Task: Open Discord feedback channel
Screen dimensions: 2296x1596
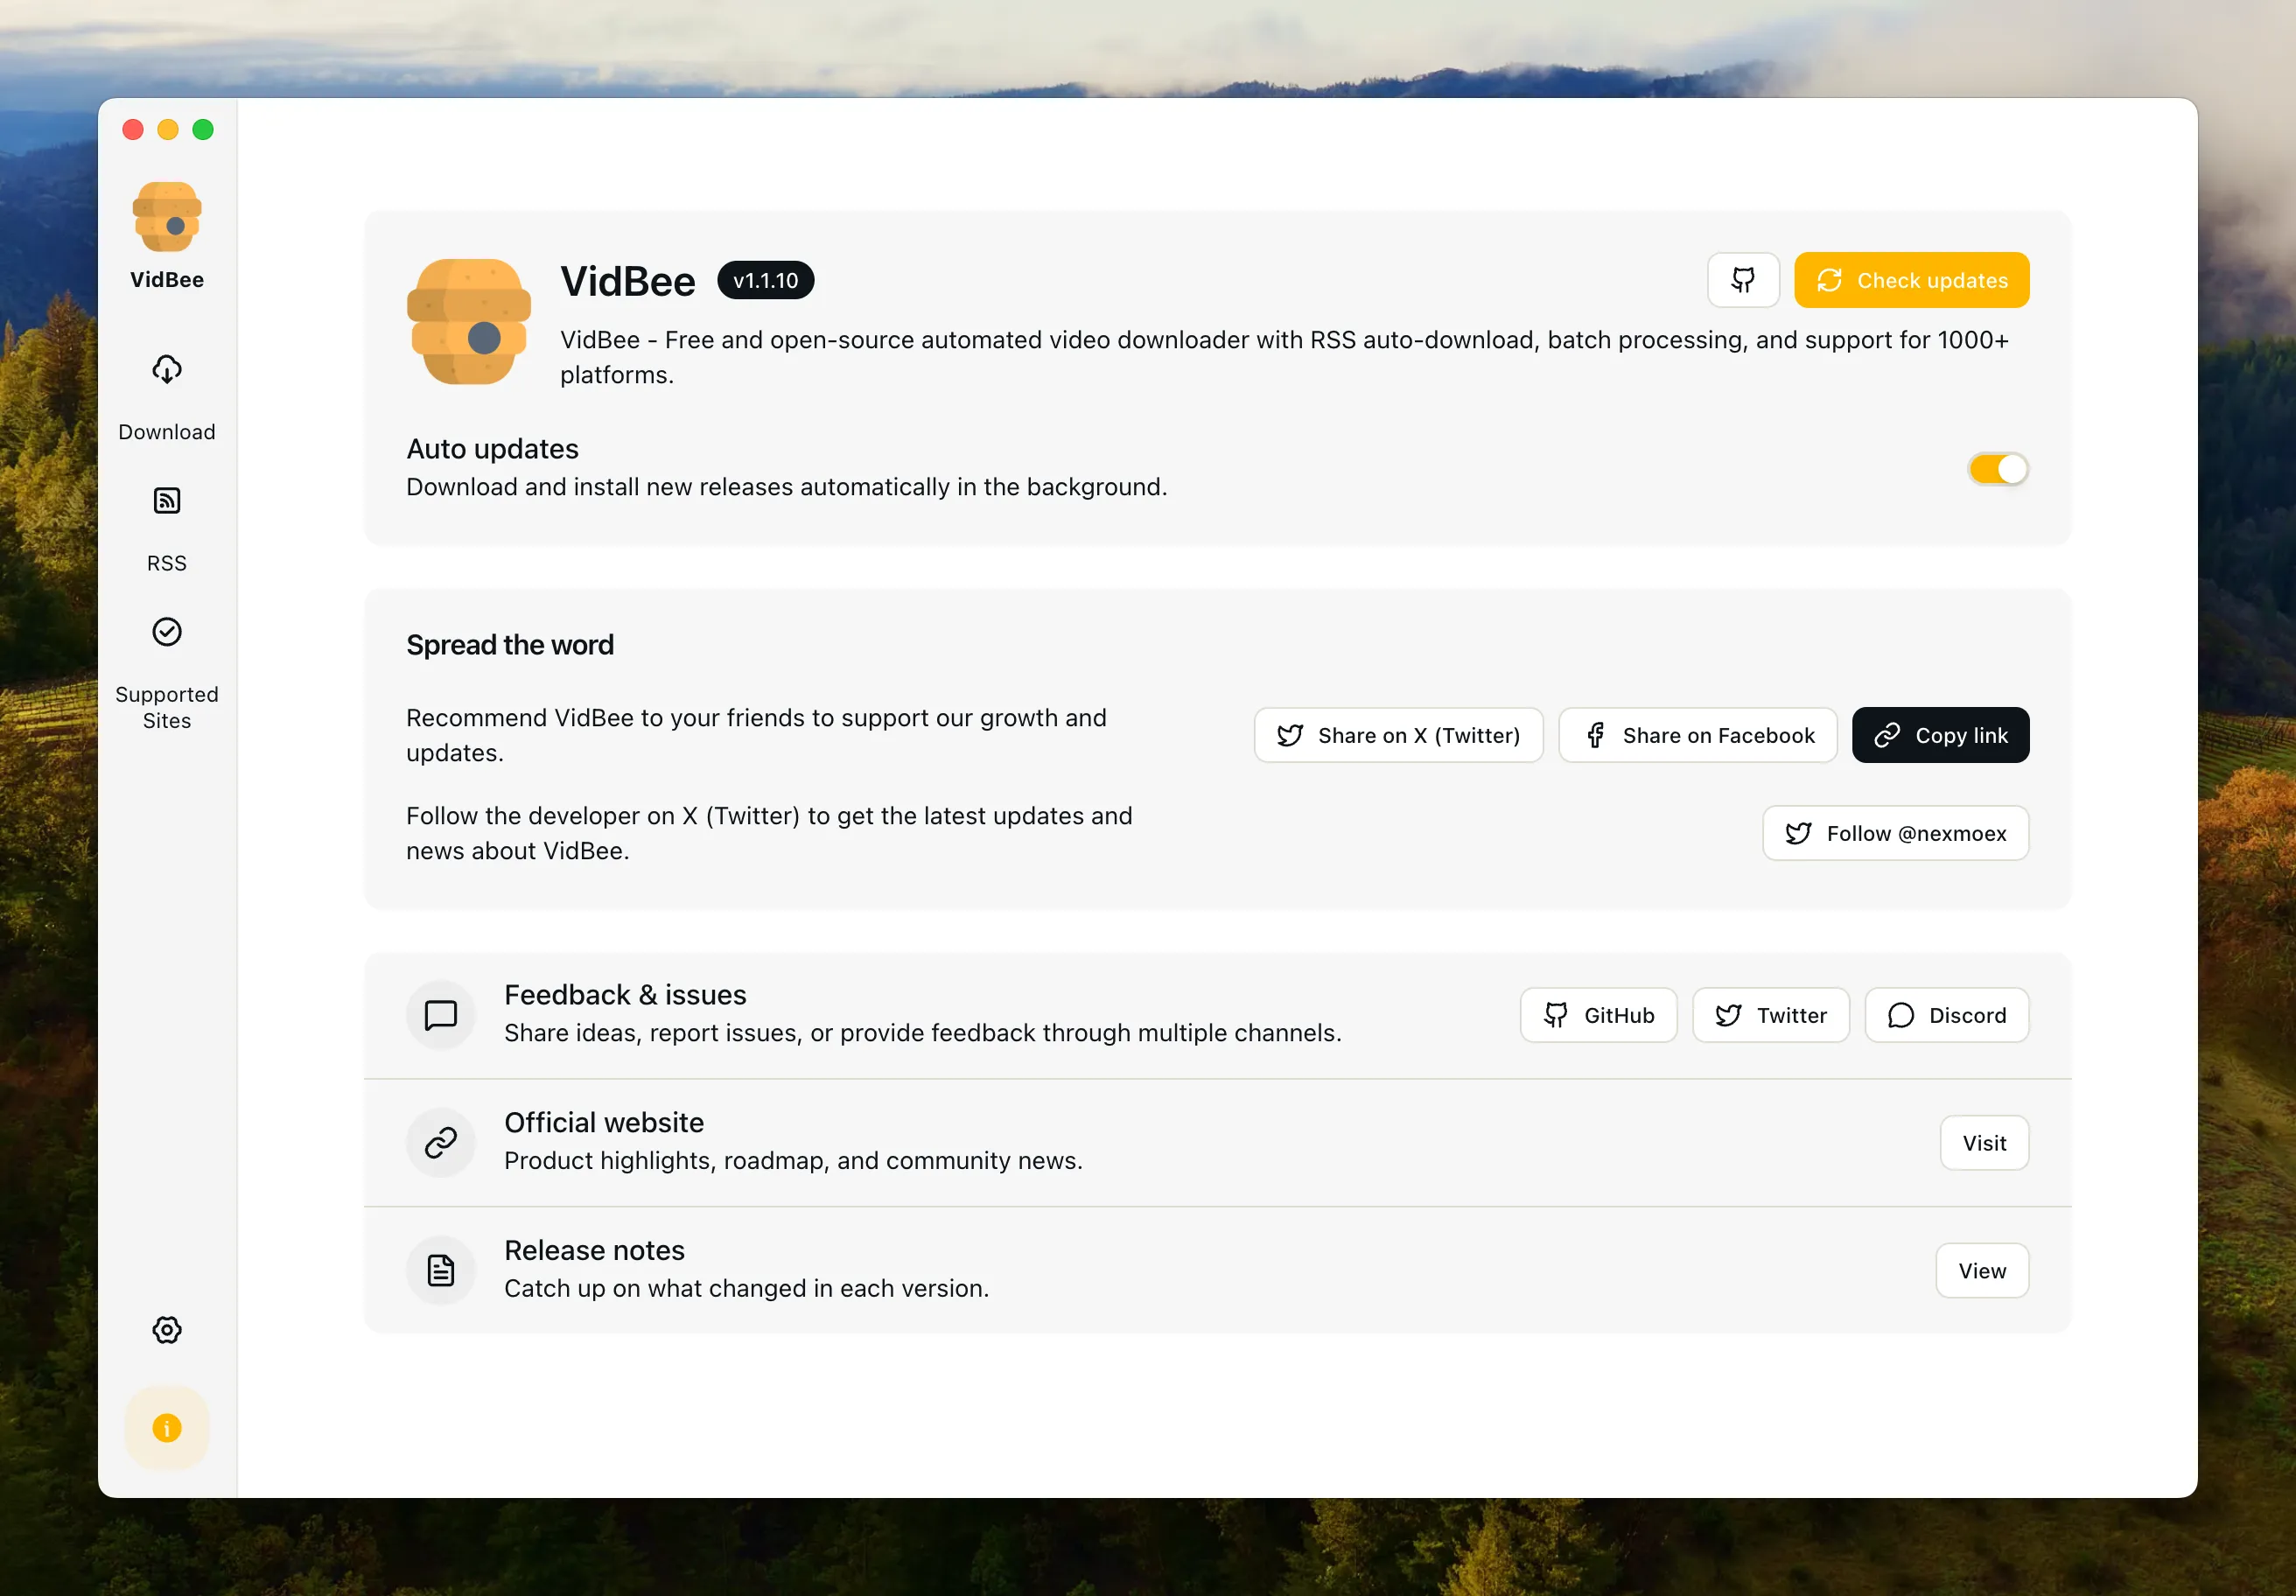Action: 1946,1015
